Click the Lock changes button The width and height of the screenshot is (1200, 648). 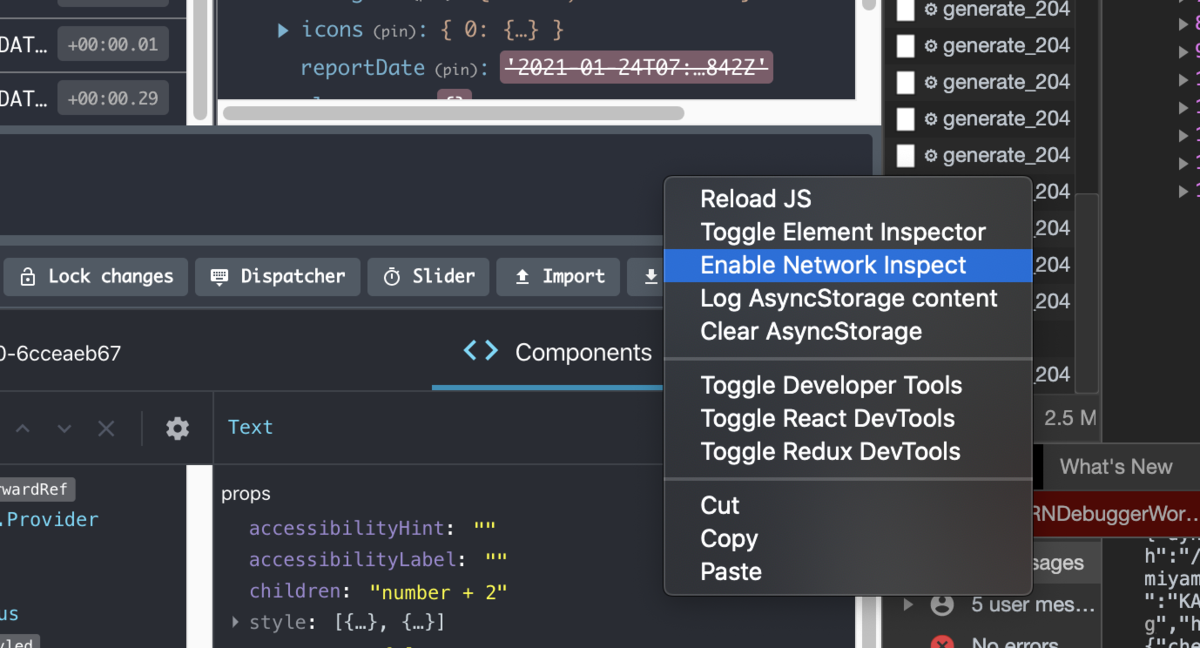[x=97, y=277]
